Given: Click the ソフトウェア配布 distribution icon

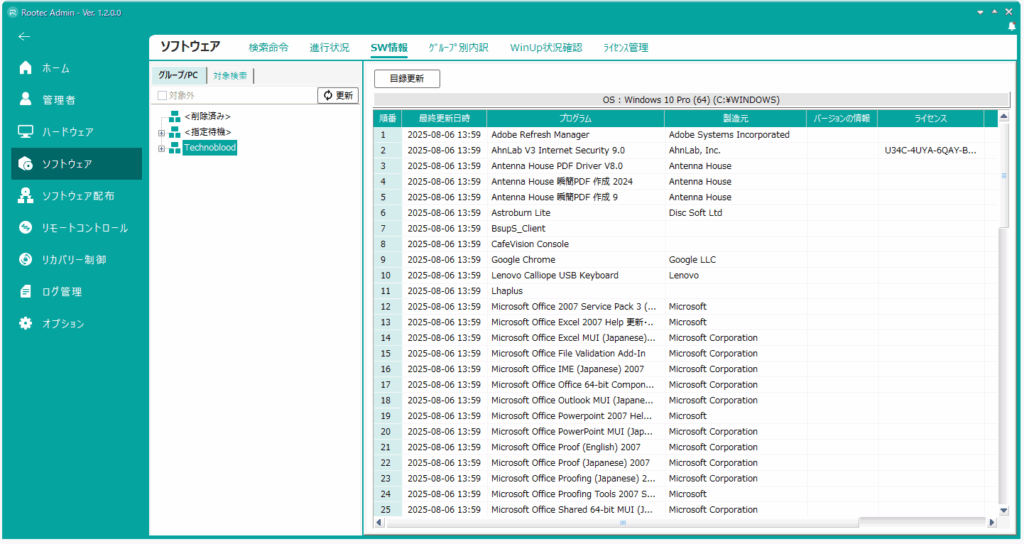Looking at the screenshot, I should tap(26, 196).
